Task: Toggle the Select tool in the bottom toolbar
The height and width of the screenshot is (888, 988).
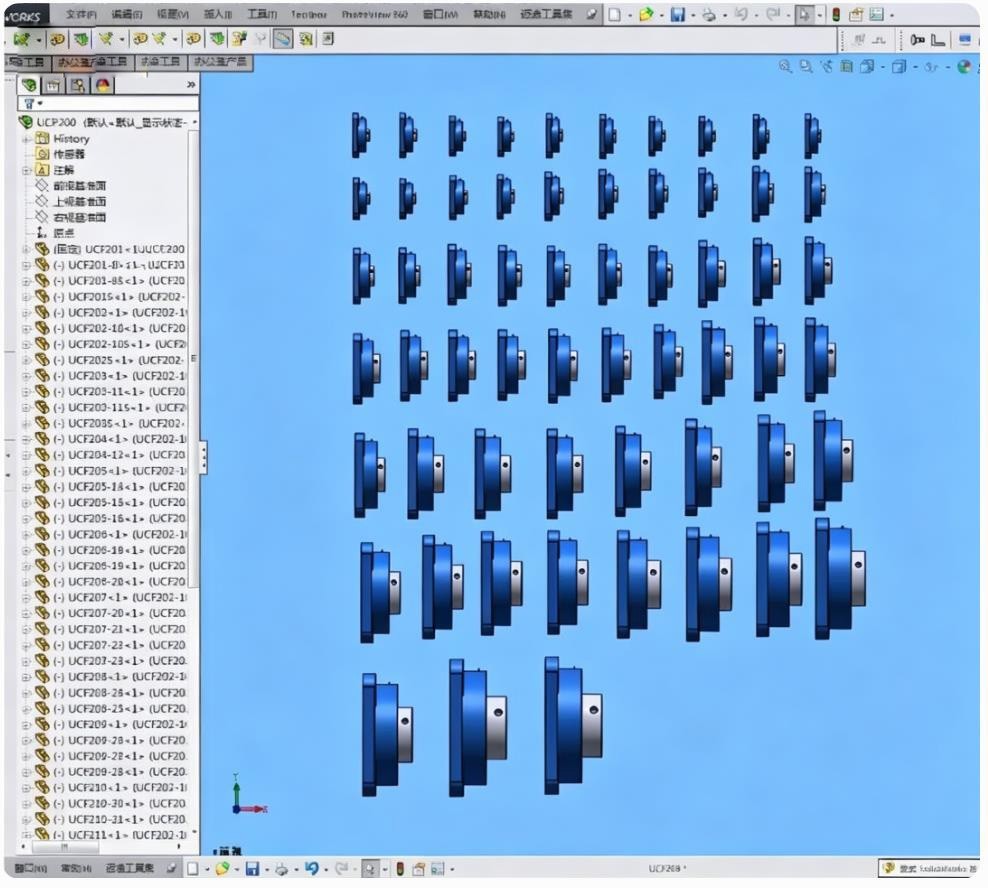Action: pyautogui.click(x=369, y=869)
